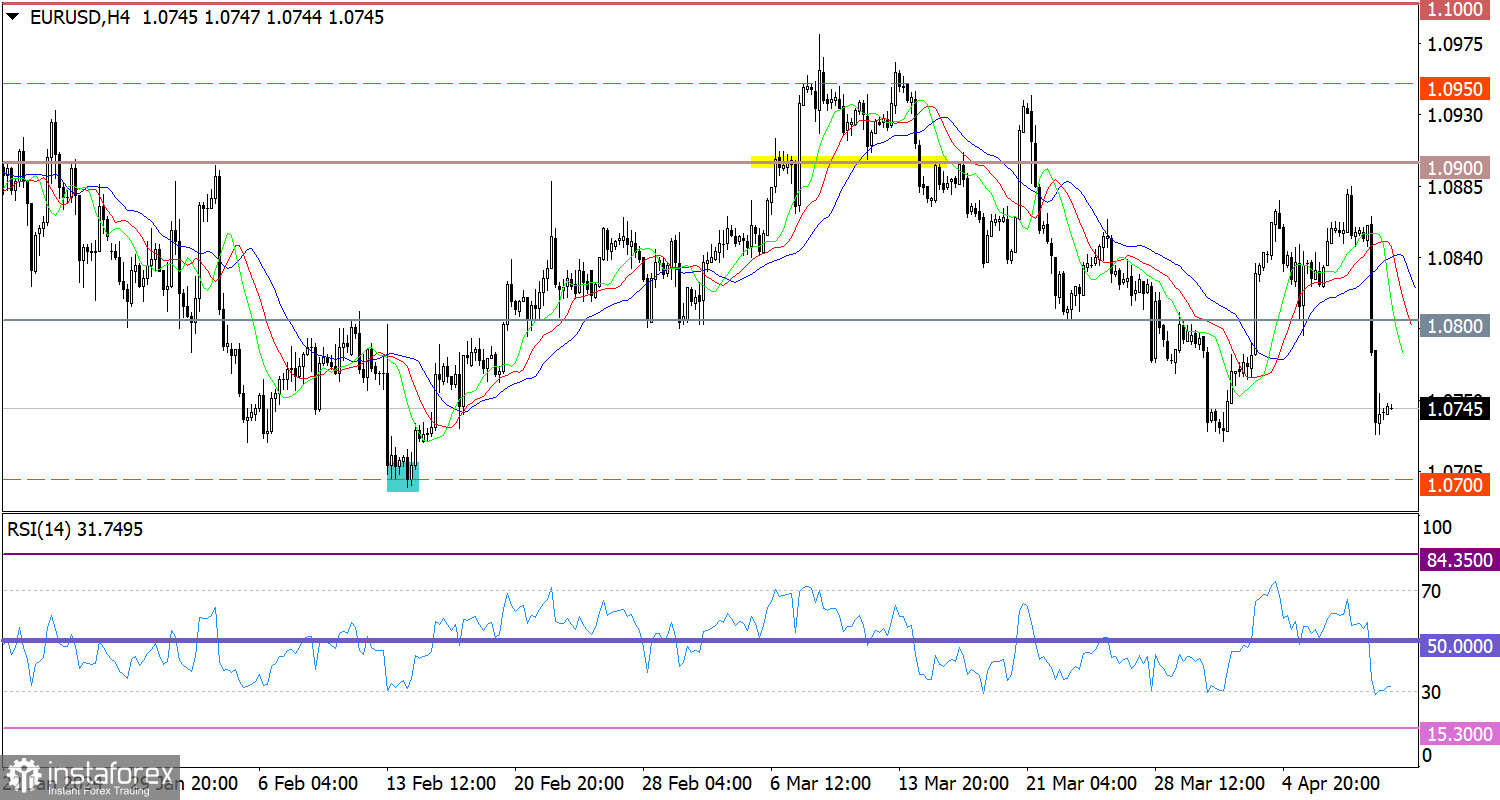This screenshot has height=800, width=1500.
Task: Select the current price label 1.0745
Action: 1456,408
